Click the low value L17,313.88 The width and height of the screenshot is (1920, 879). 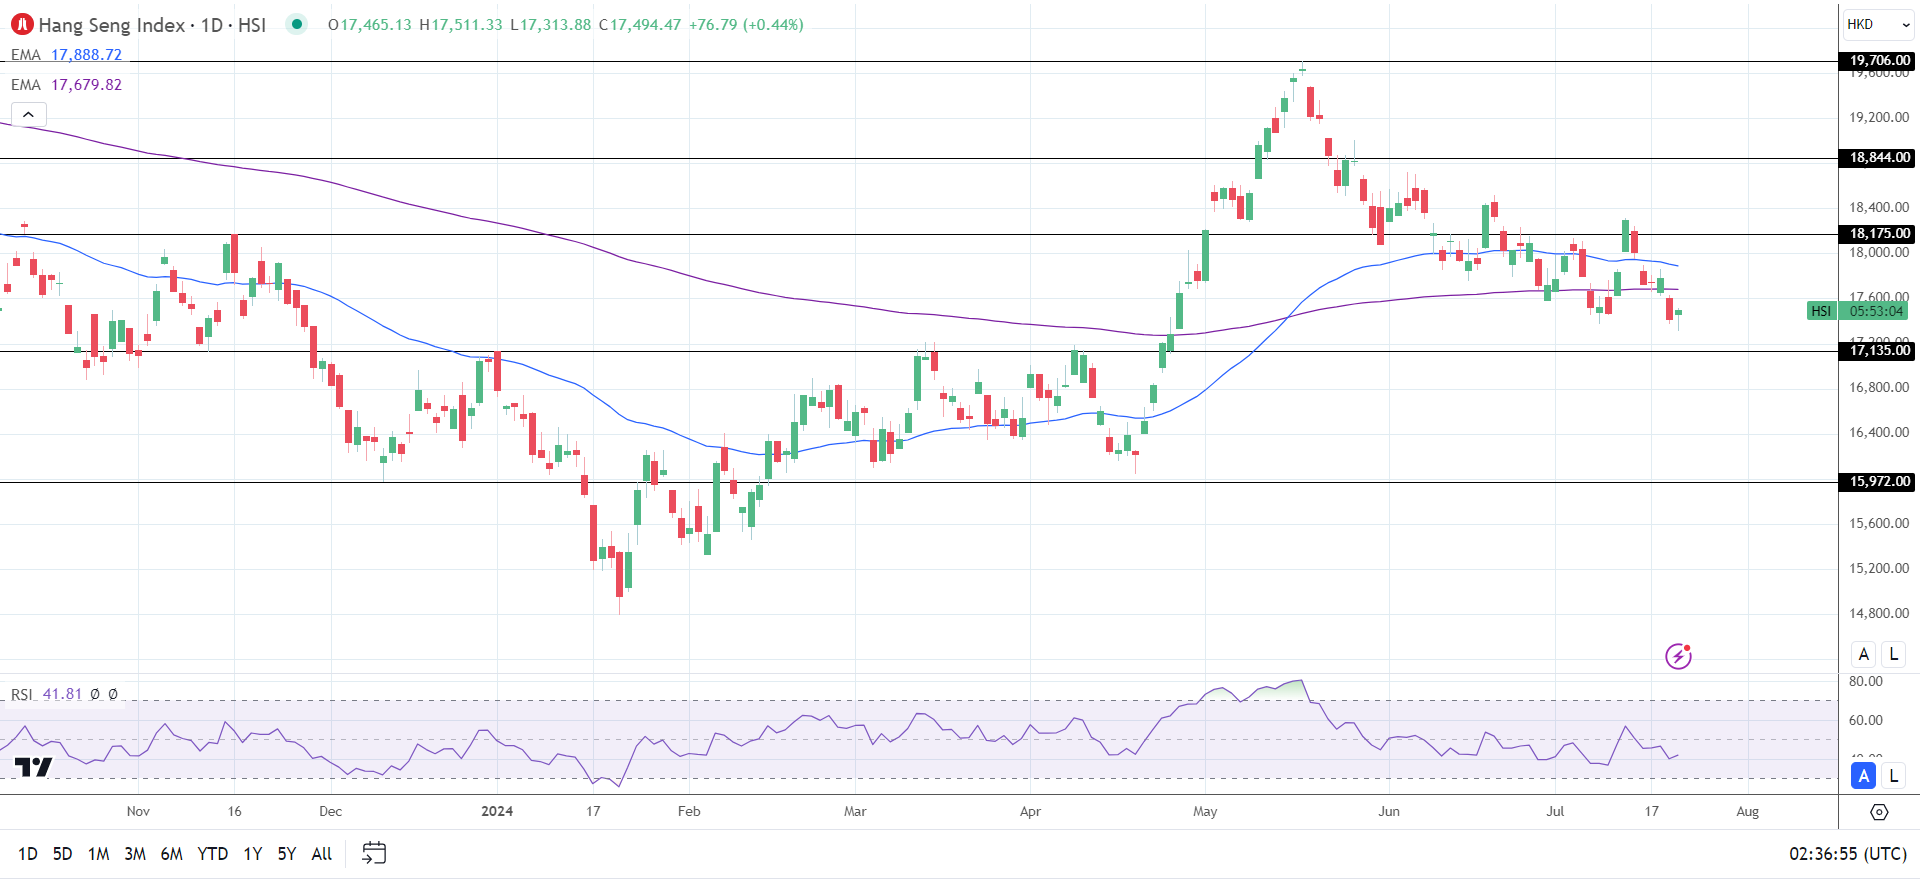tap(550, 25)
